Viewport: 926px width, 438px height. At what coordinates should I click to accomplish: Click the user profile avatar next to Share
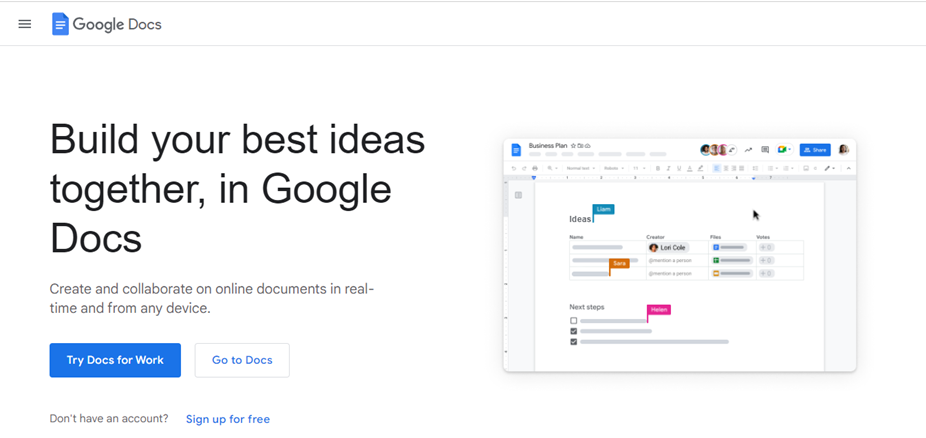click(x=843, y=150)
